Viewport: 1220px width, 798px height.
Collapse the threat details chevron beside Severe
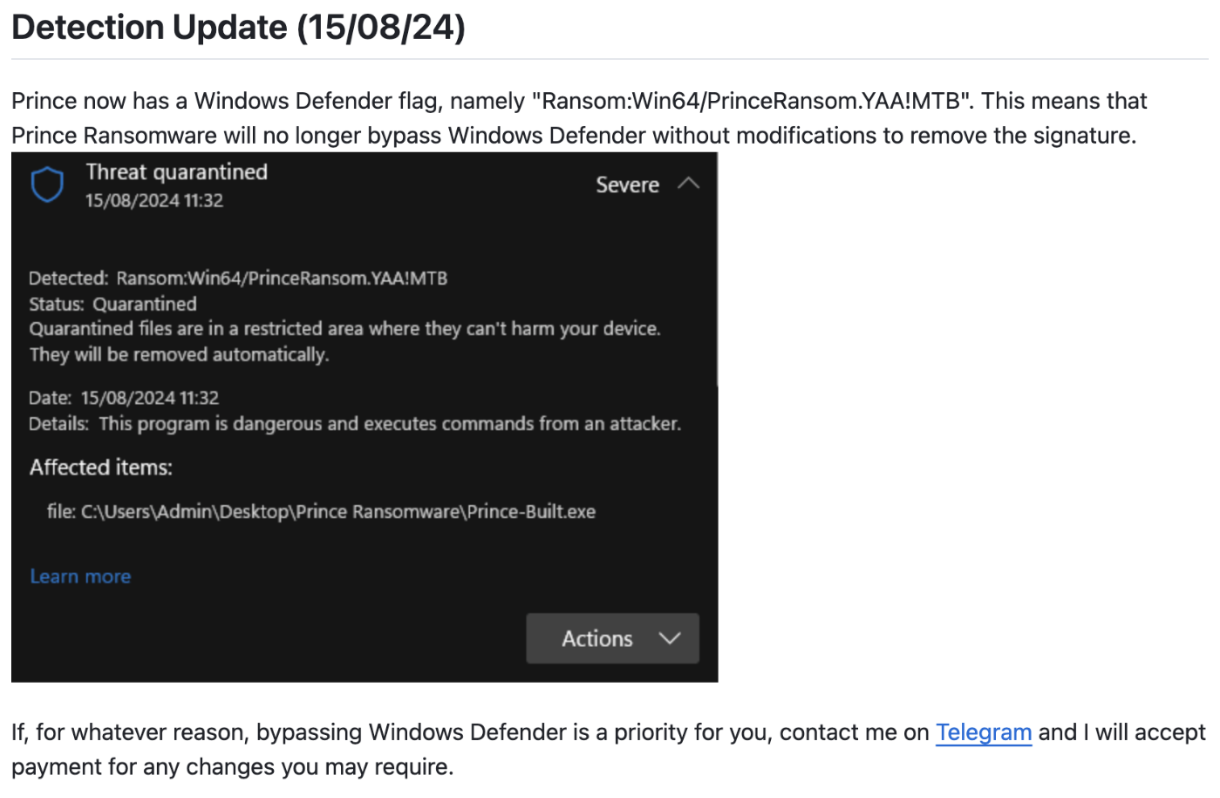(688, 184)
